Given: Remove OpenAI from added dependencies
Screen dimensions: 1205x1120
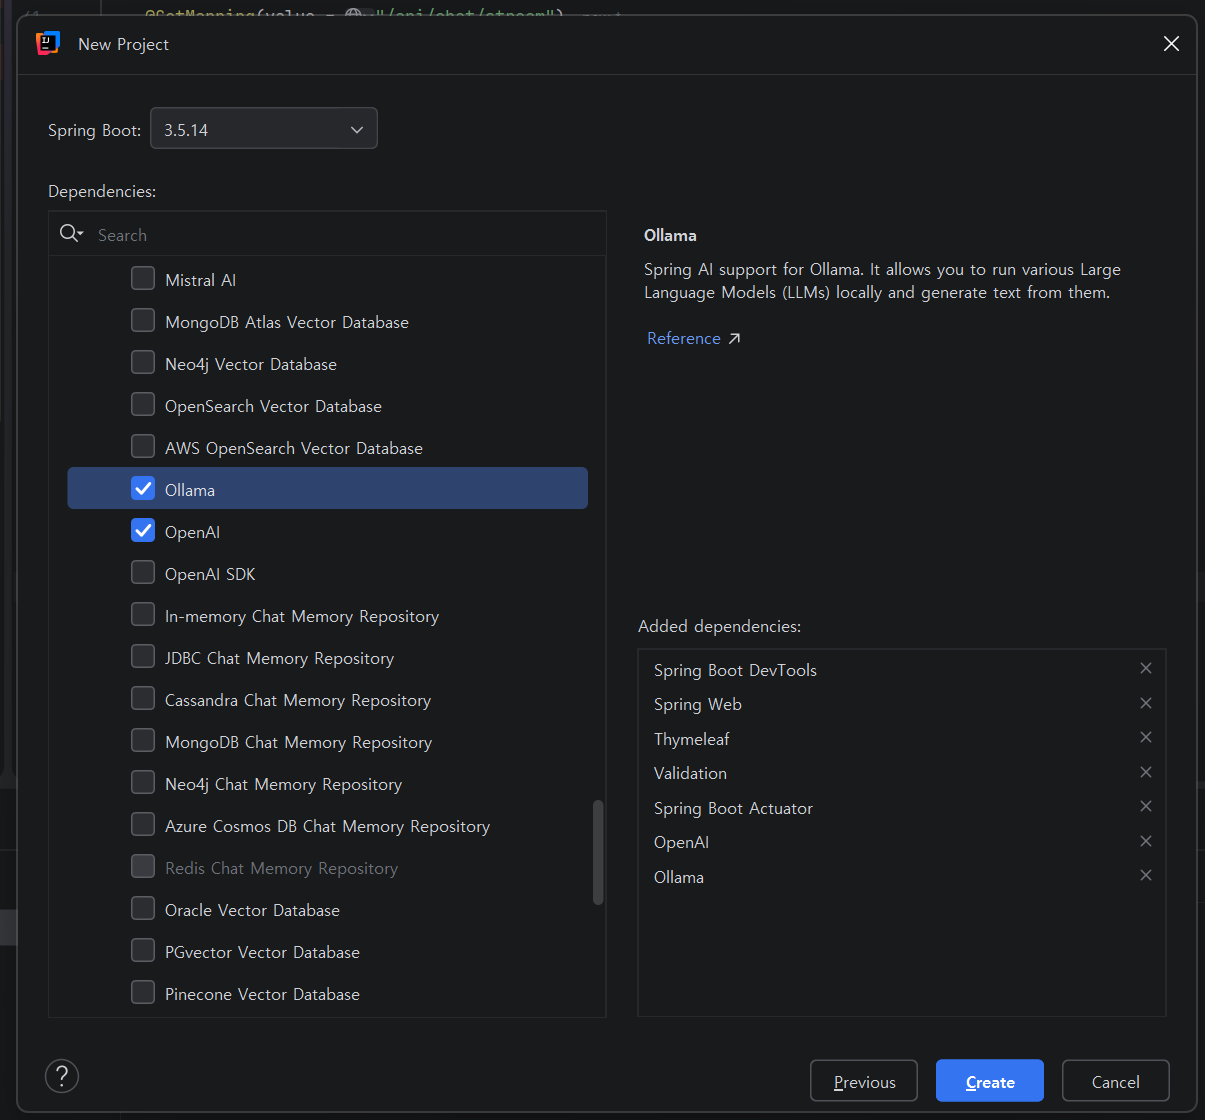Looking at the screenshot, I should [x=1146, y=841].
